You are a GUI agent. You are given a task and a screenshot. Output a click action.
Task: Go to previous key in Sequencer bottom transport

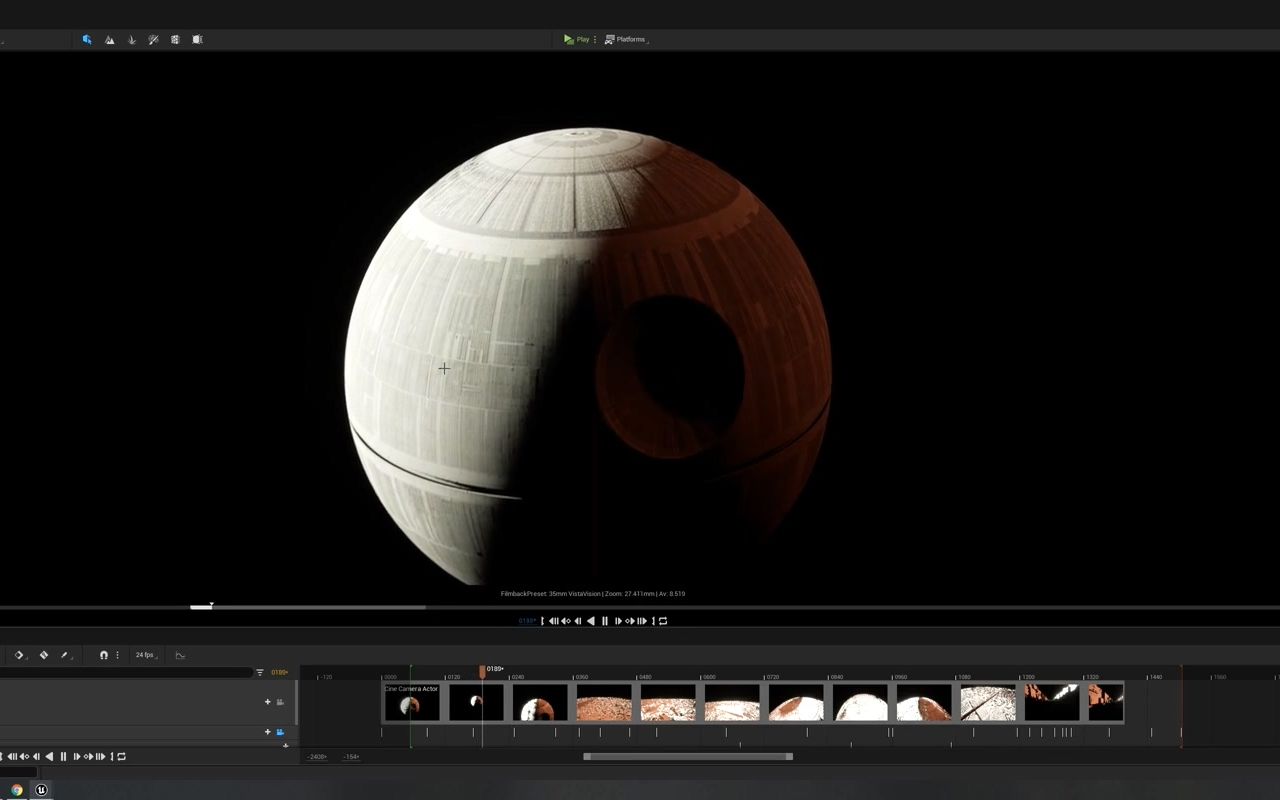(x=24, y=757)
